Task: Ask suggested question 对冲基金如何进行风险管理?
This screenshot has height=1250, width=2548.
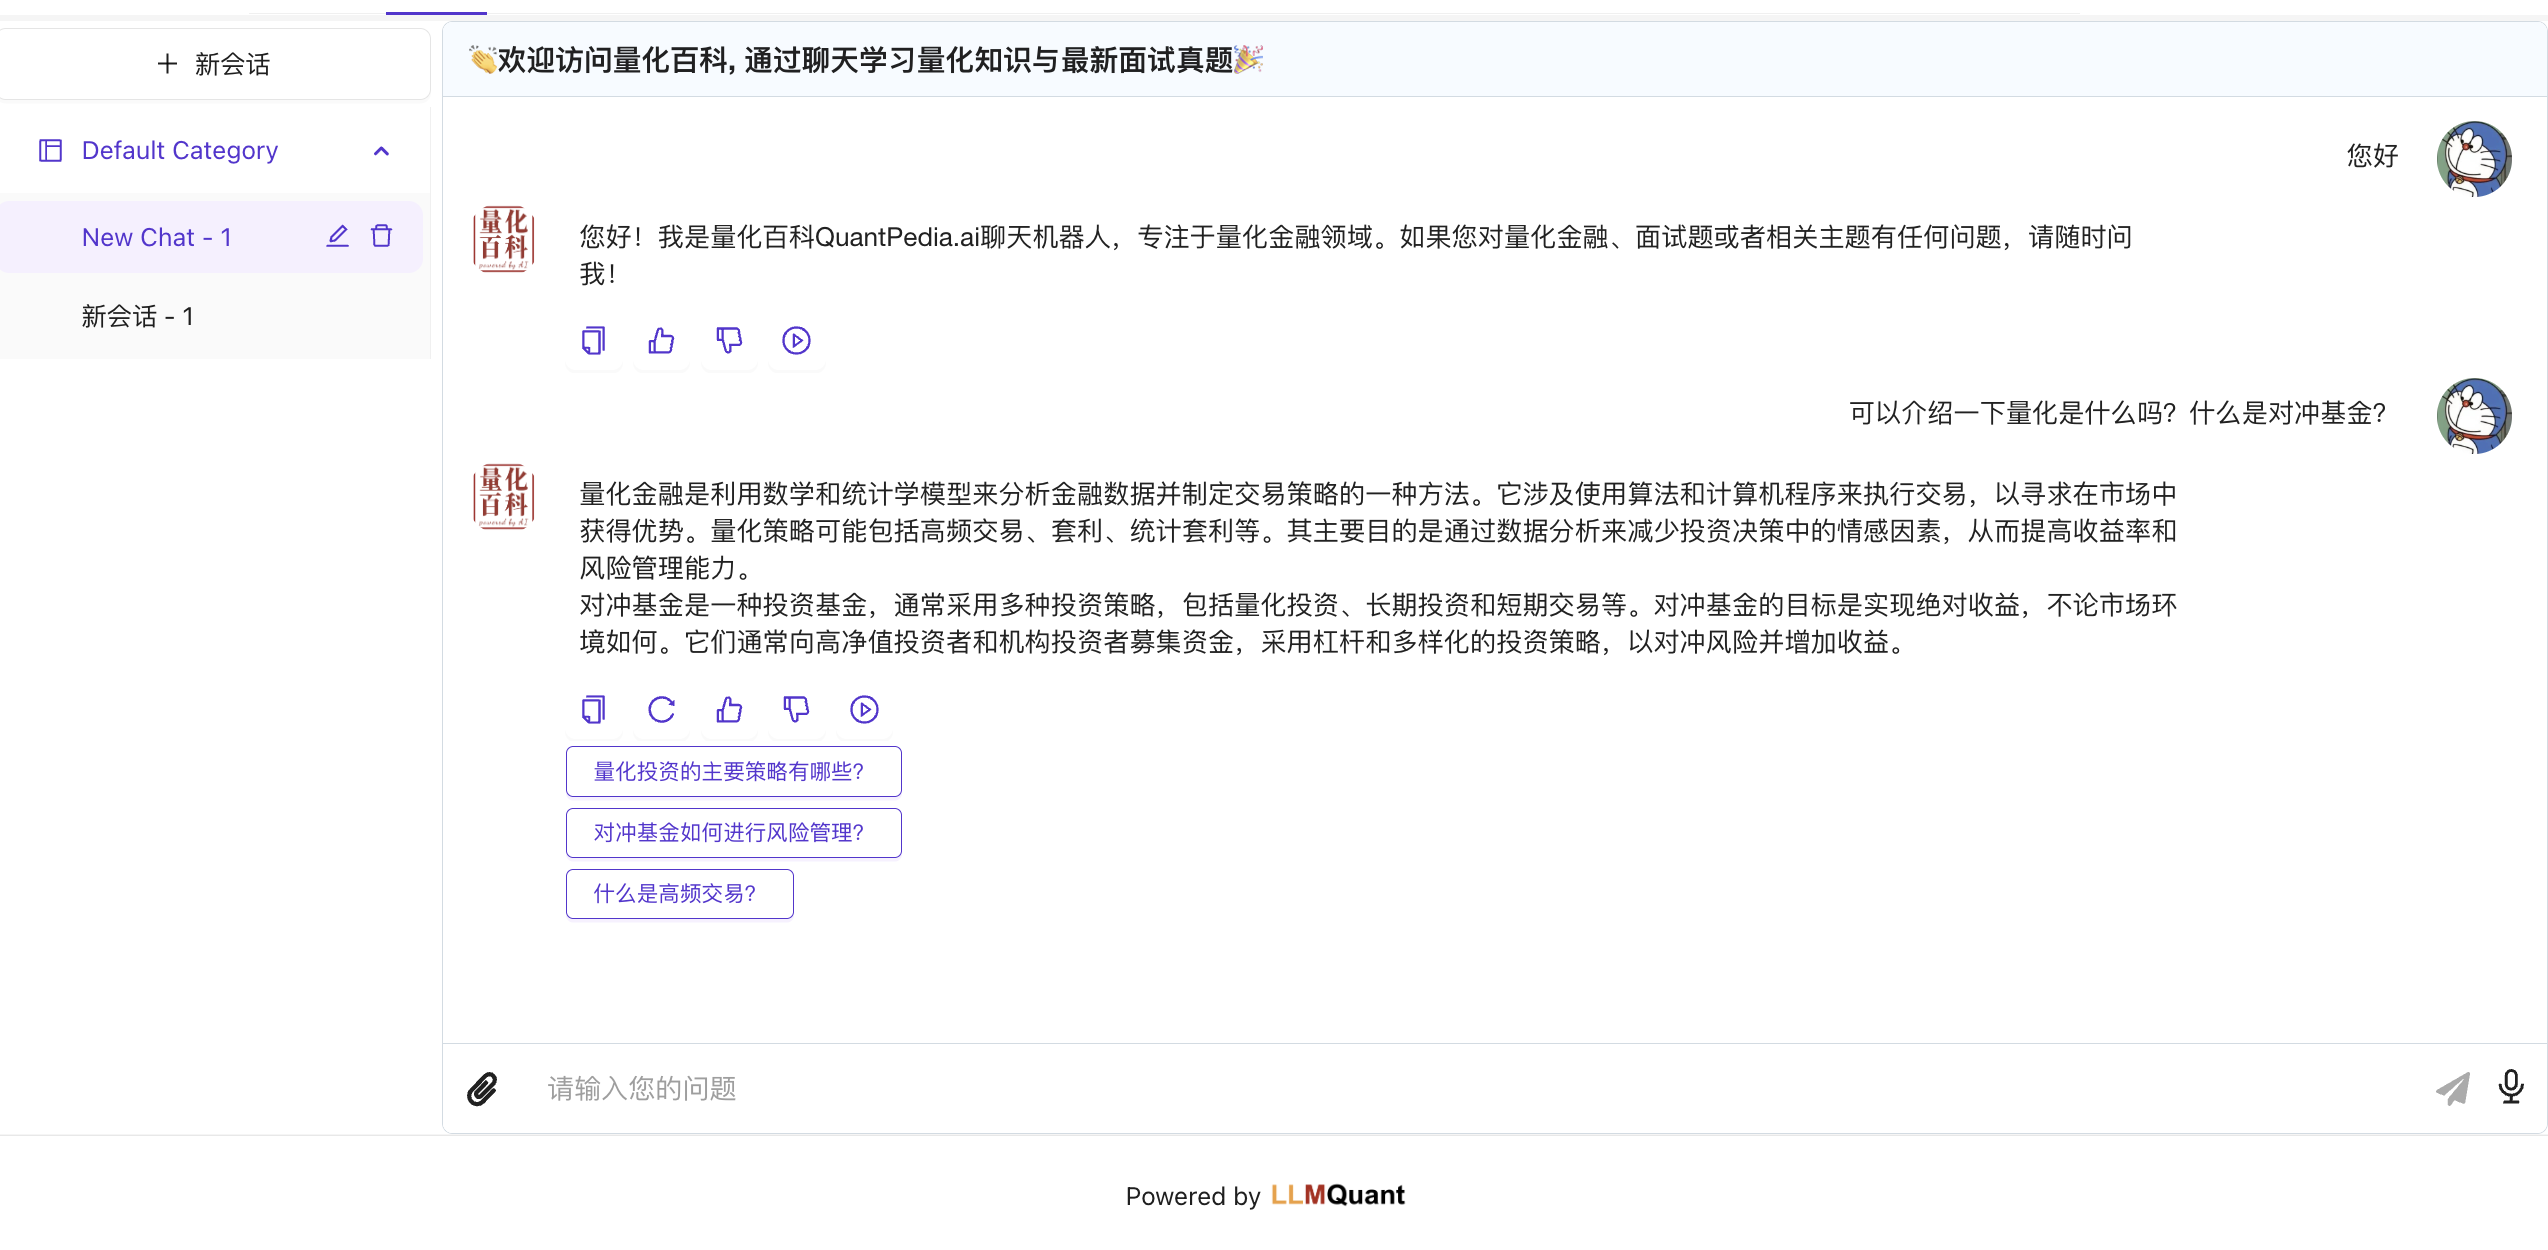Action: click(x=733, y=833)
